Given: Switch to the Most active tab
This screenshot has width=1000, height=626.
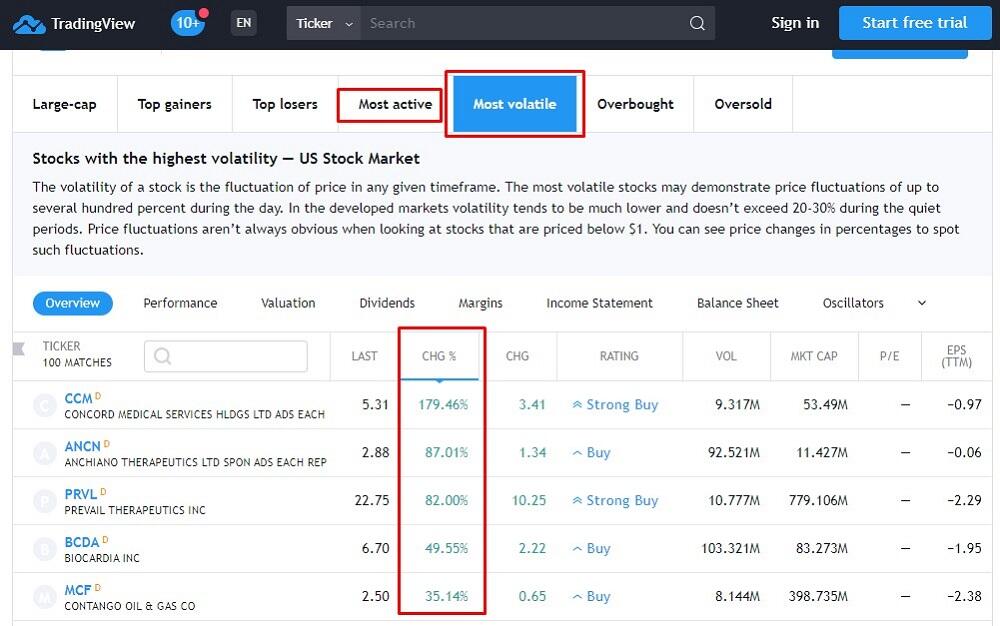Looking at the screenshot, I should tap(395, 104).
